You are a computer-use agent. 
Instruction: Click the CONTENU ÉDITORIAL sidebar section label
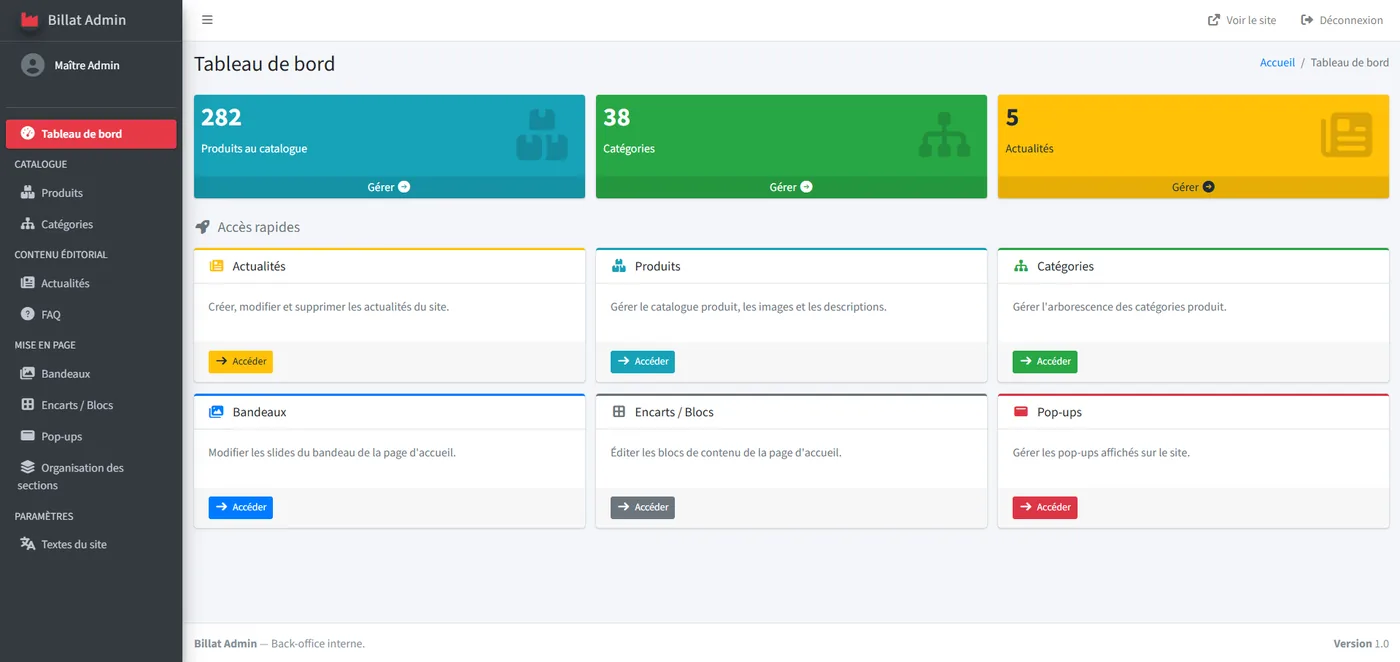[x=61, y=254]
